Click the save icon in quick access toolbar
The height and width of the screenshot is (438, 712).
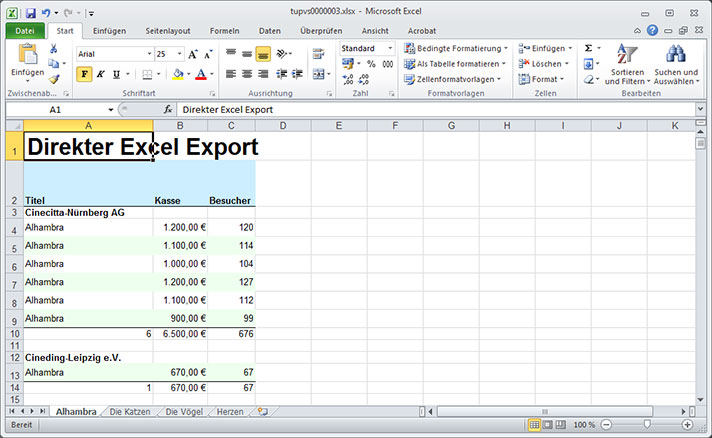31,13
